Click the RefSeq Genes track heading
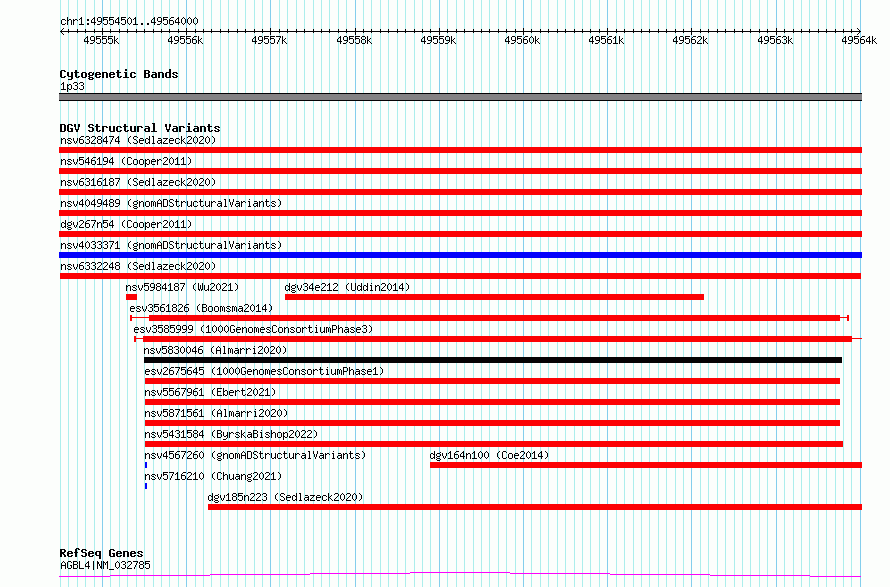 point(101,553)
